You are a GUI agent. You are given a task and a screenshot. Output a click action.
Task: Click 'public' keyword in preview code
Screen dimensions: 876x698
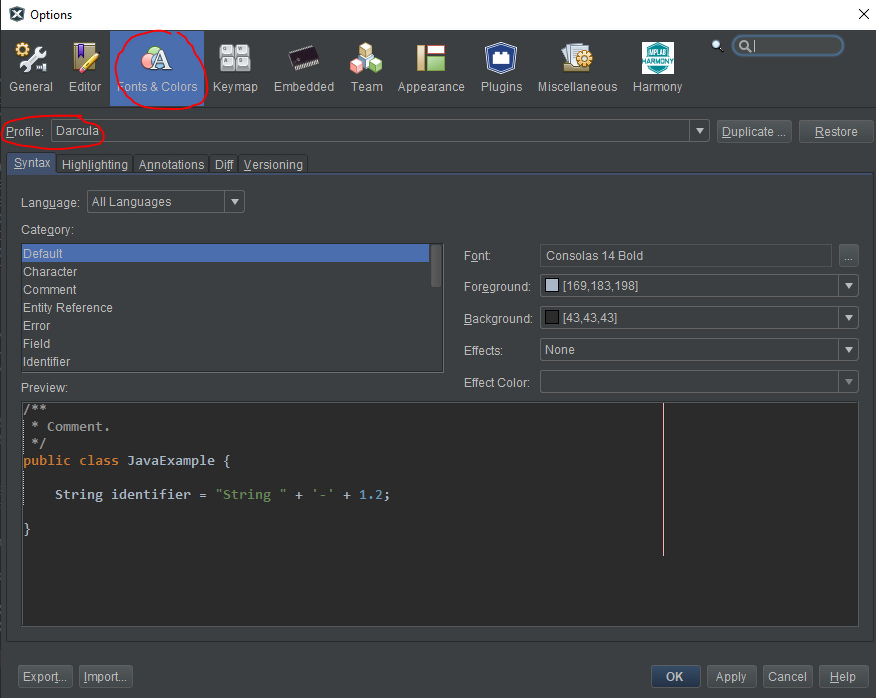pos(47,460)
